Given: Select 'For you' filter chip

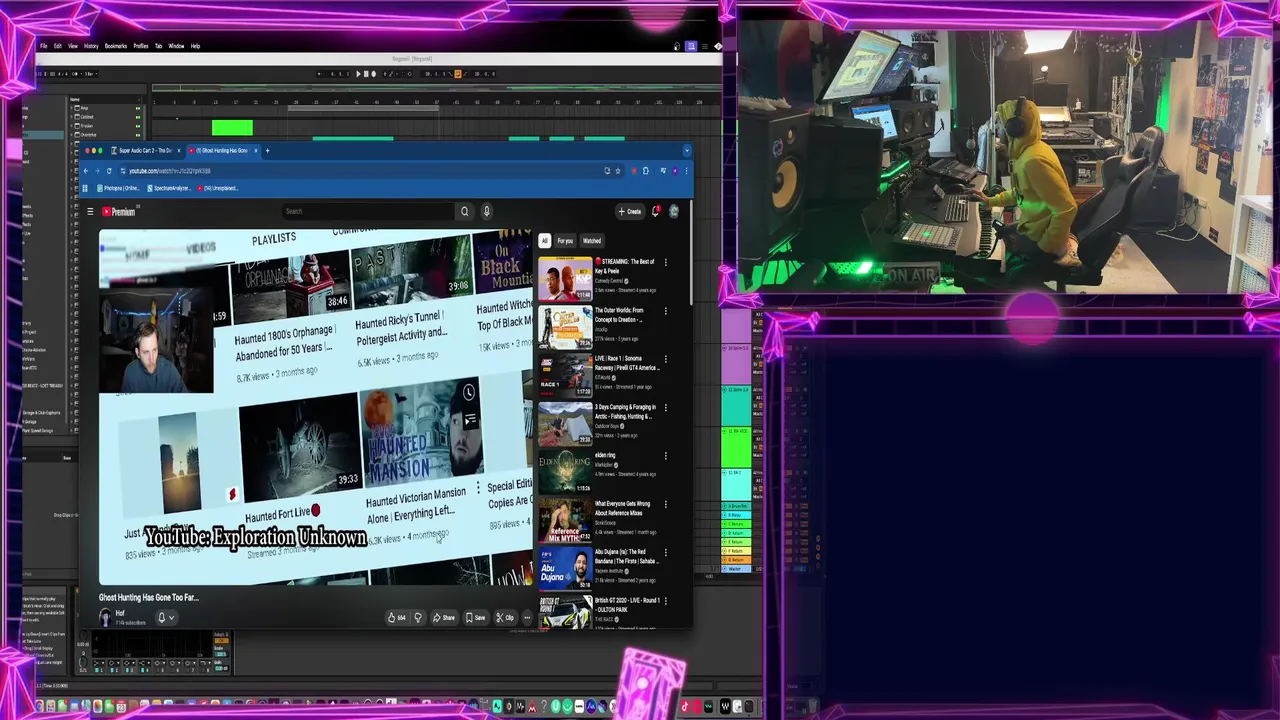Looking at the screenshot, I should [x=565, y=241].
